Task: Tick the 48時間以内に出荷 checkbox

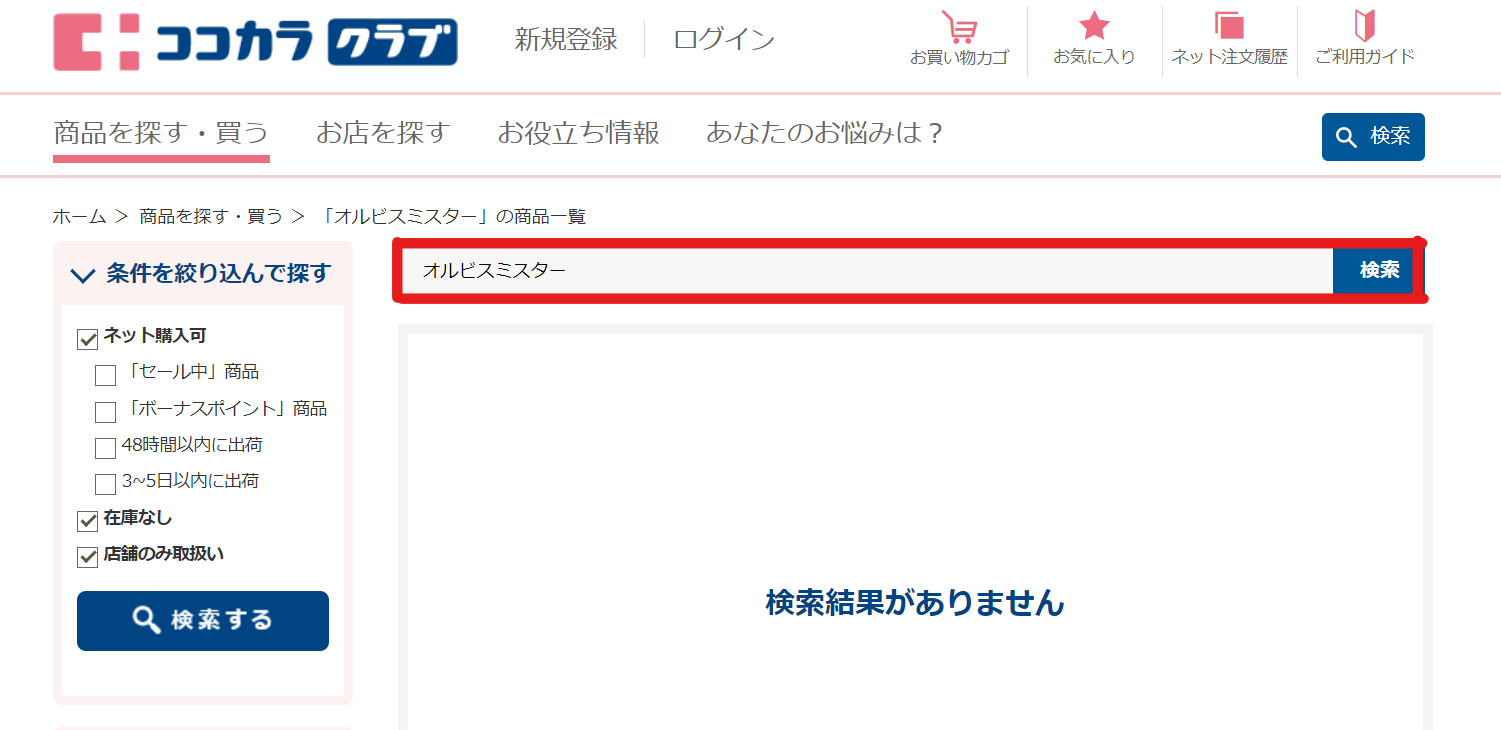Action: 105,448
